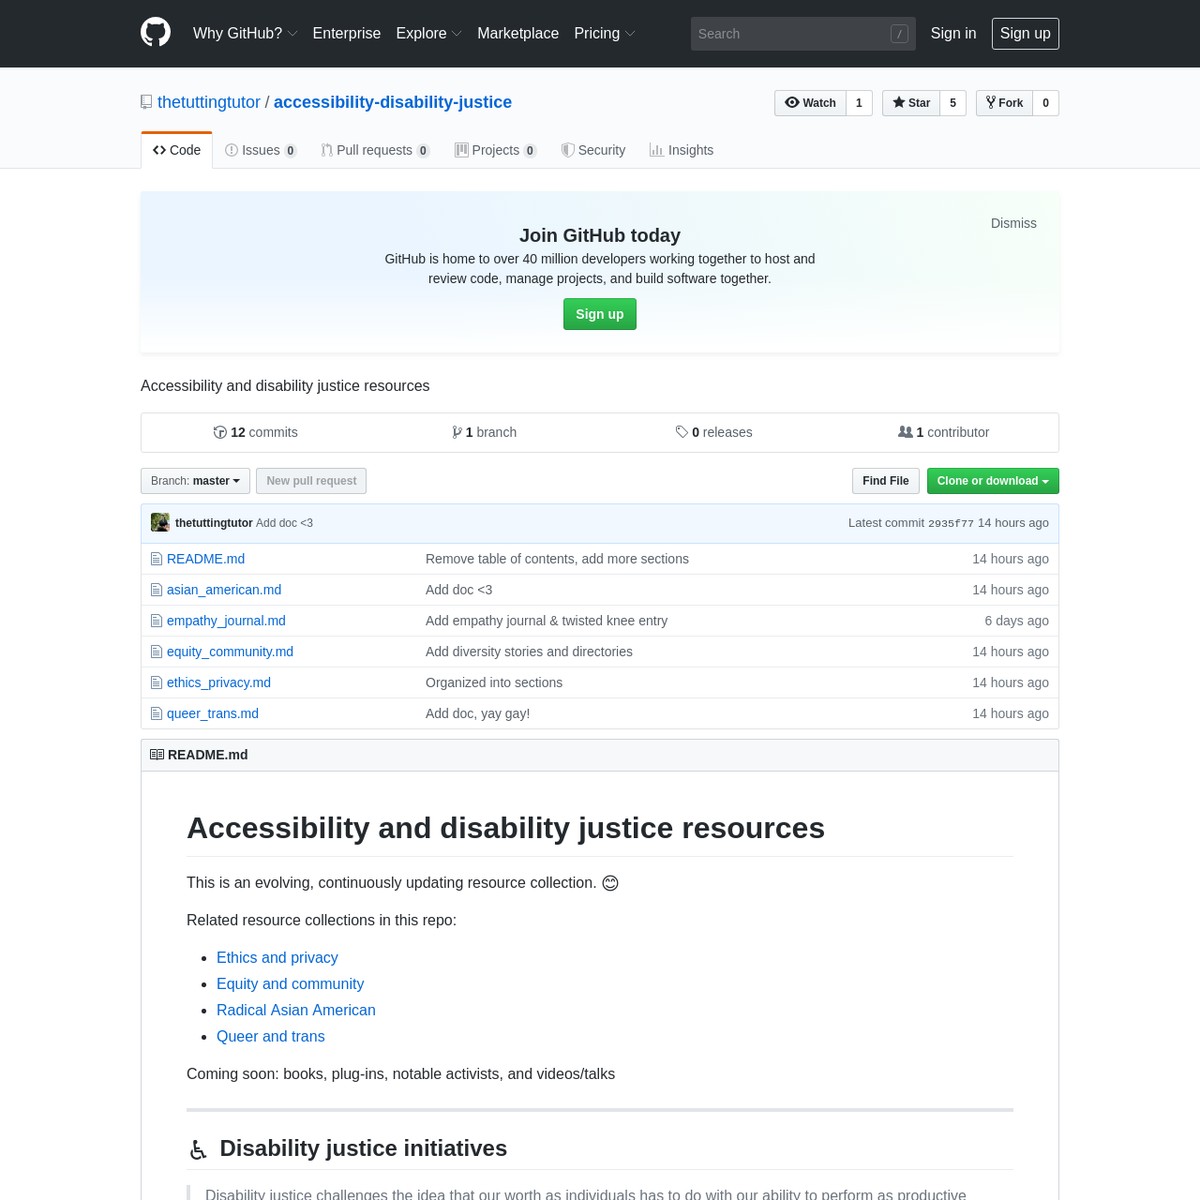Open the 'Add empathy journal & twisted knee entry' commit

click(x=547, y=621)
